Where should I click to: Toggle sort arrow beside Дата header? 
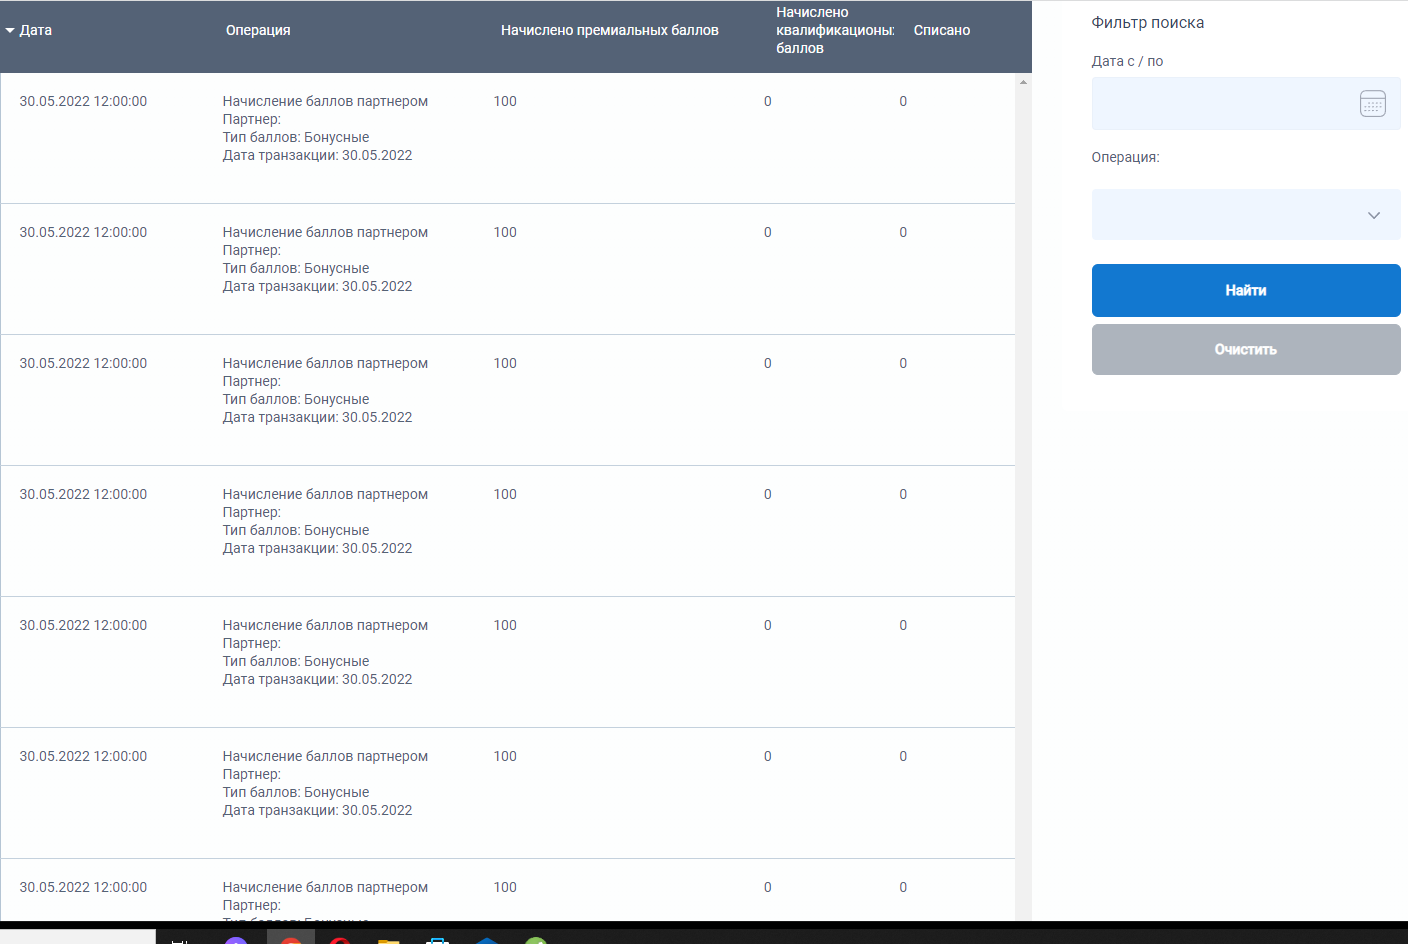(10, 31)
